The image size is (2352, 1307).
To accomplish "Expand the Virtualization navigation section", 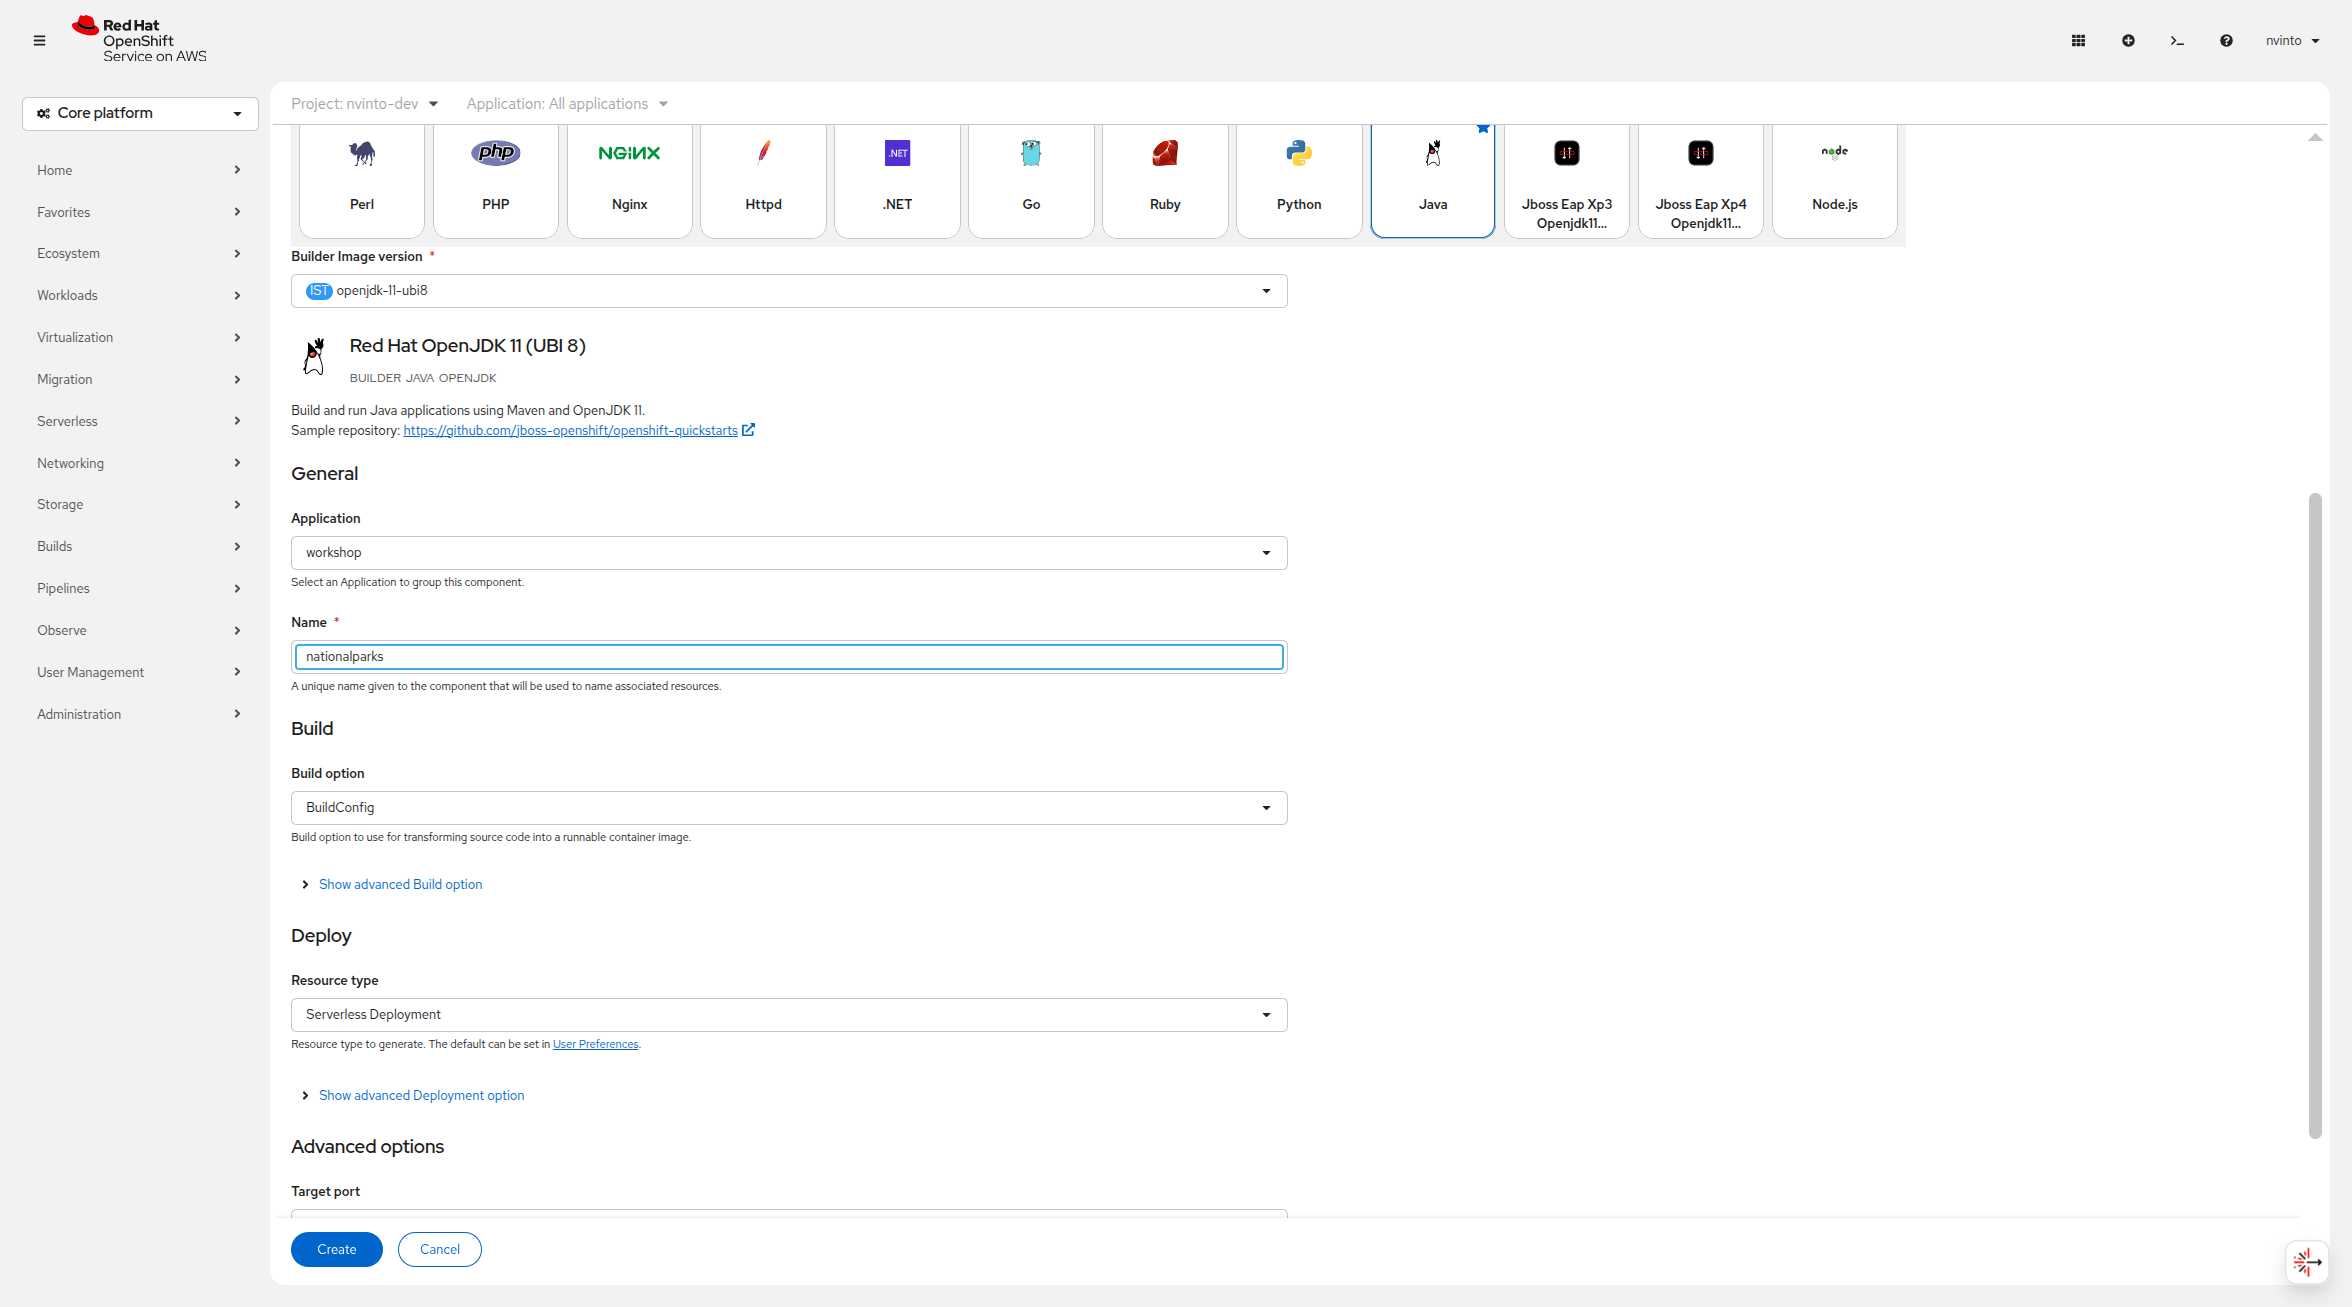I will coord(139,338).
